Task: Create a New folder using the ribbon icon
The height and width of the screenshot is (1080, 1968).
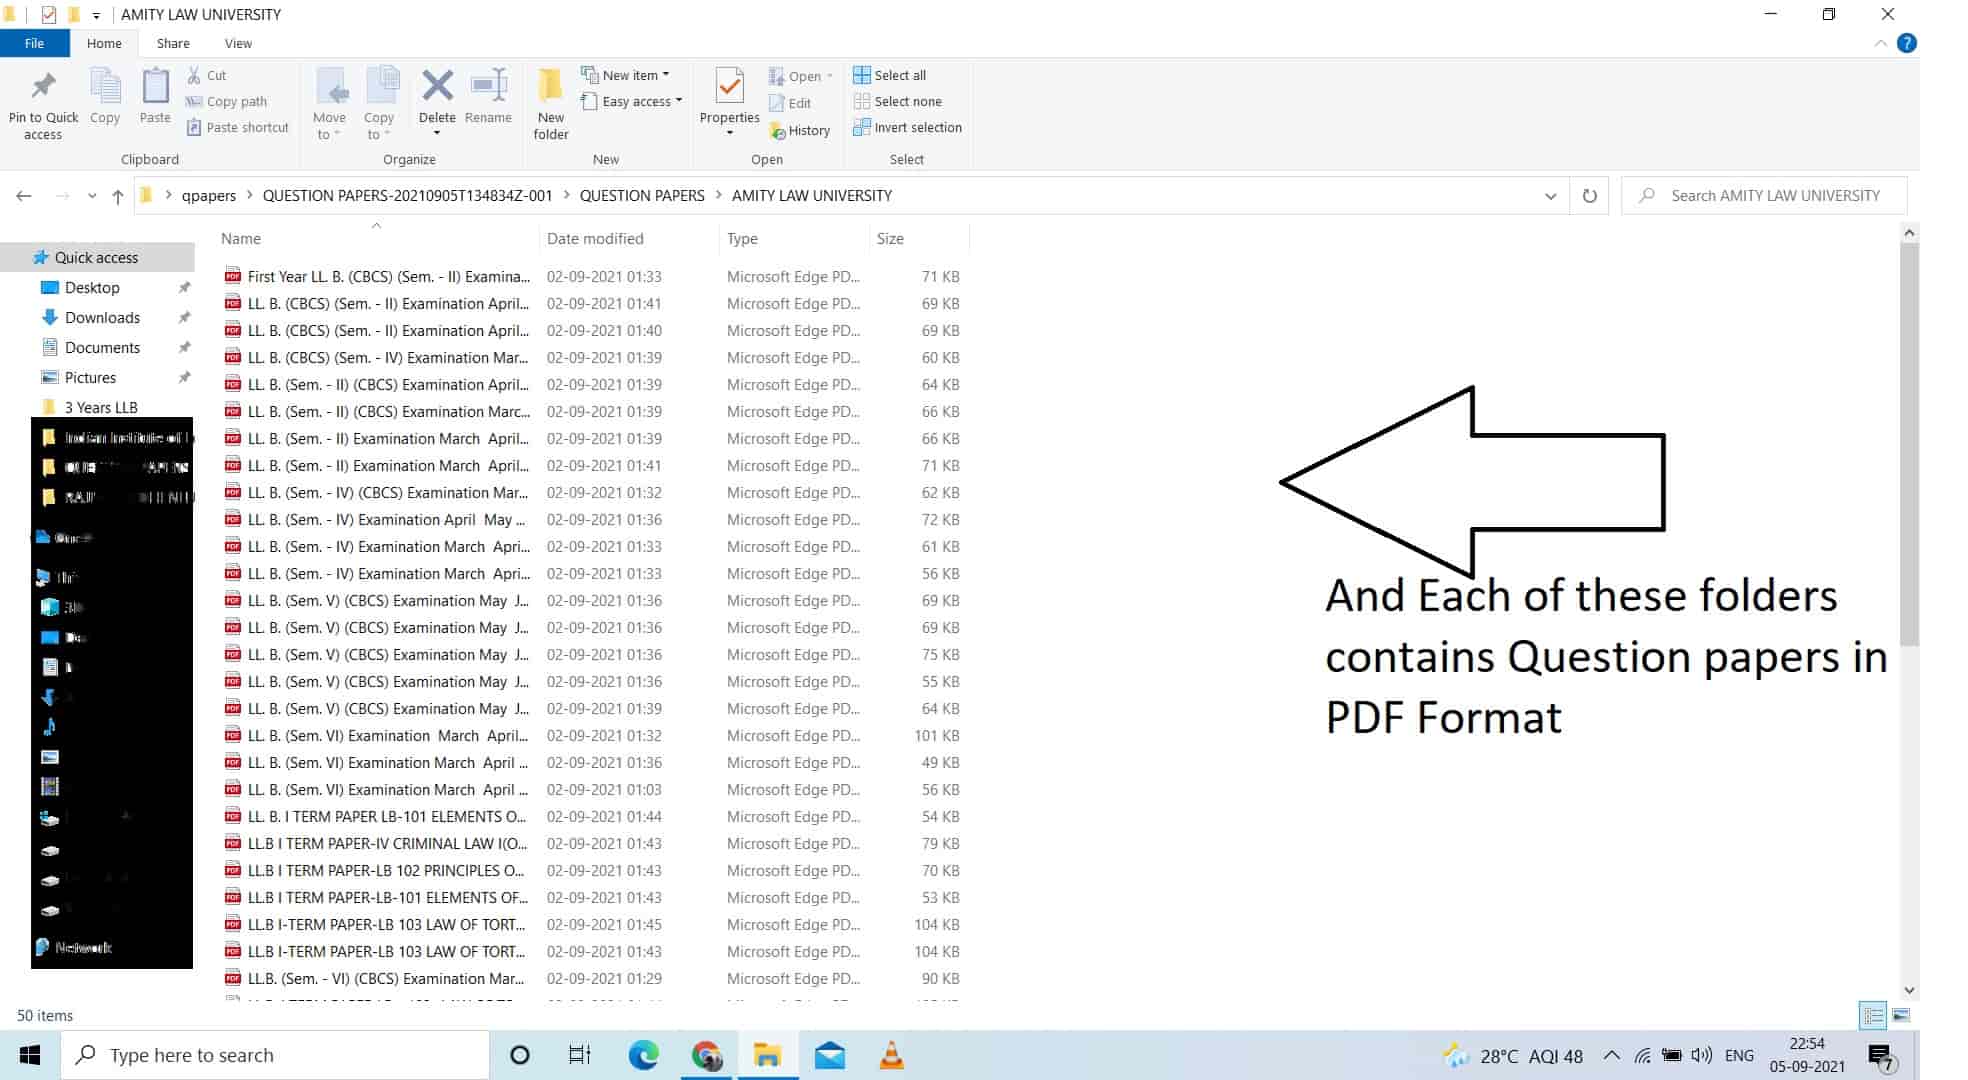Action: click(x=550, y=105)
